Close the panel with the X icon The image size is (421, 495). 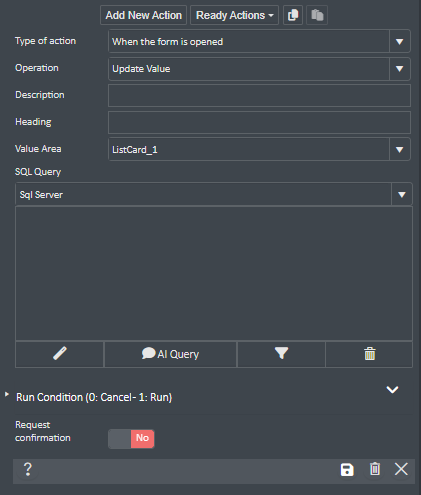(401, 469)
